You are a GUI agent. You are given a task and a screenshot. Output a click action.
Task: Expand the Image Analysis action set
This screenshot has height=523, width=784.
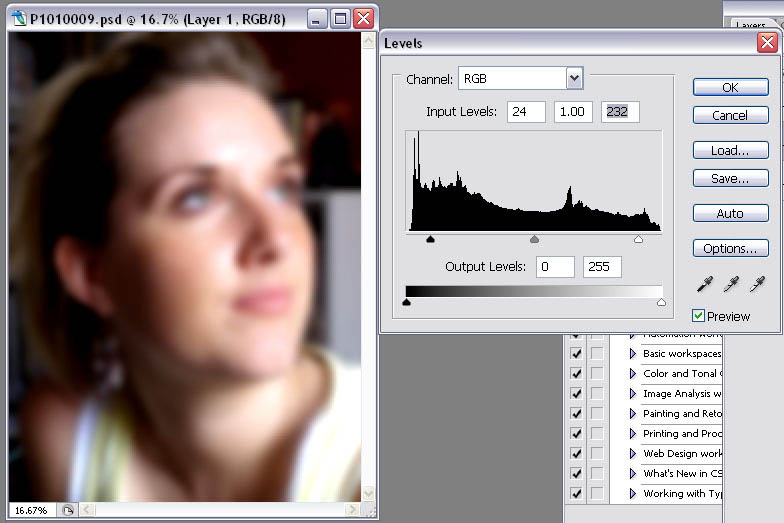632,394
